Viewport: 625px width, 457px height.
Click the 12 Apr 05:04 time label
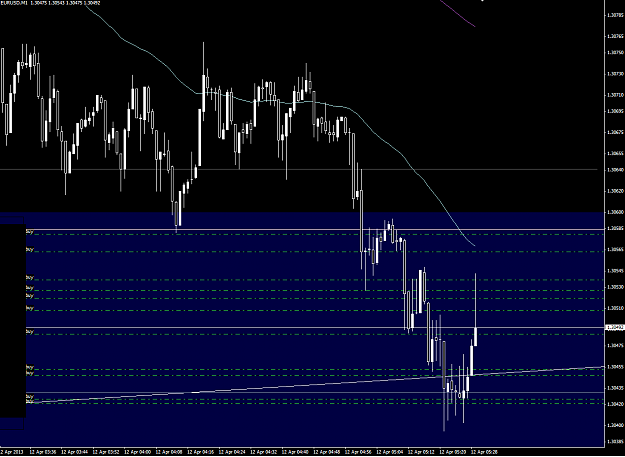(388, 452)
